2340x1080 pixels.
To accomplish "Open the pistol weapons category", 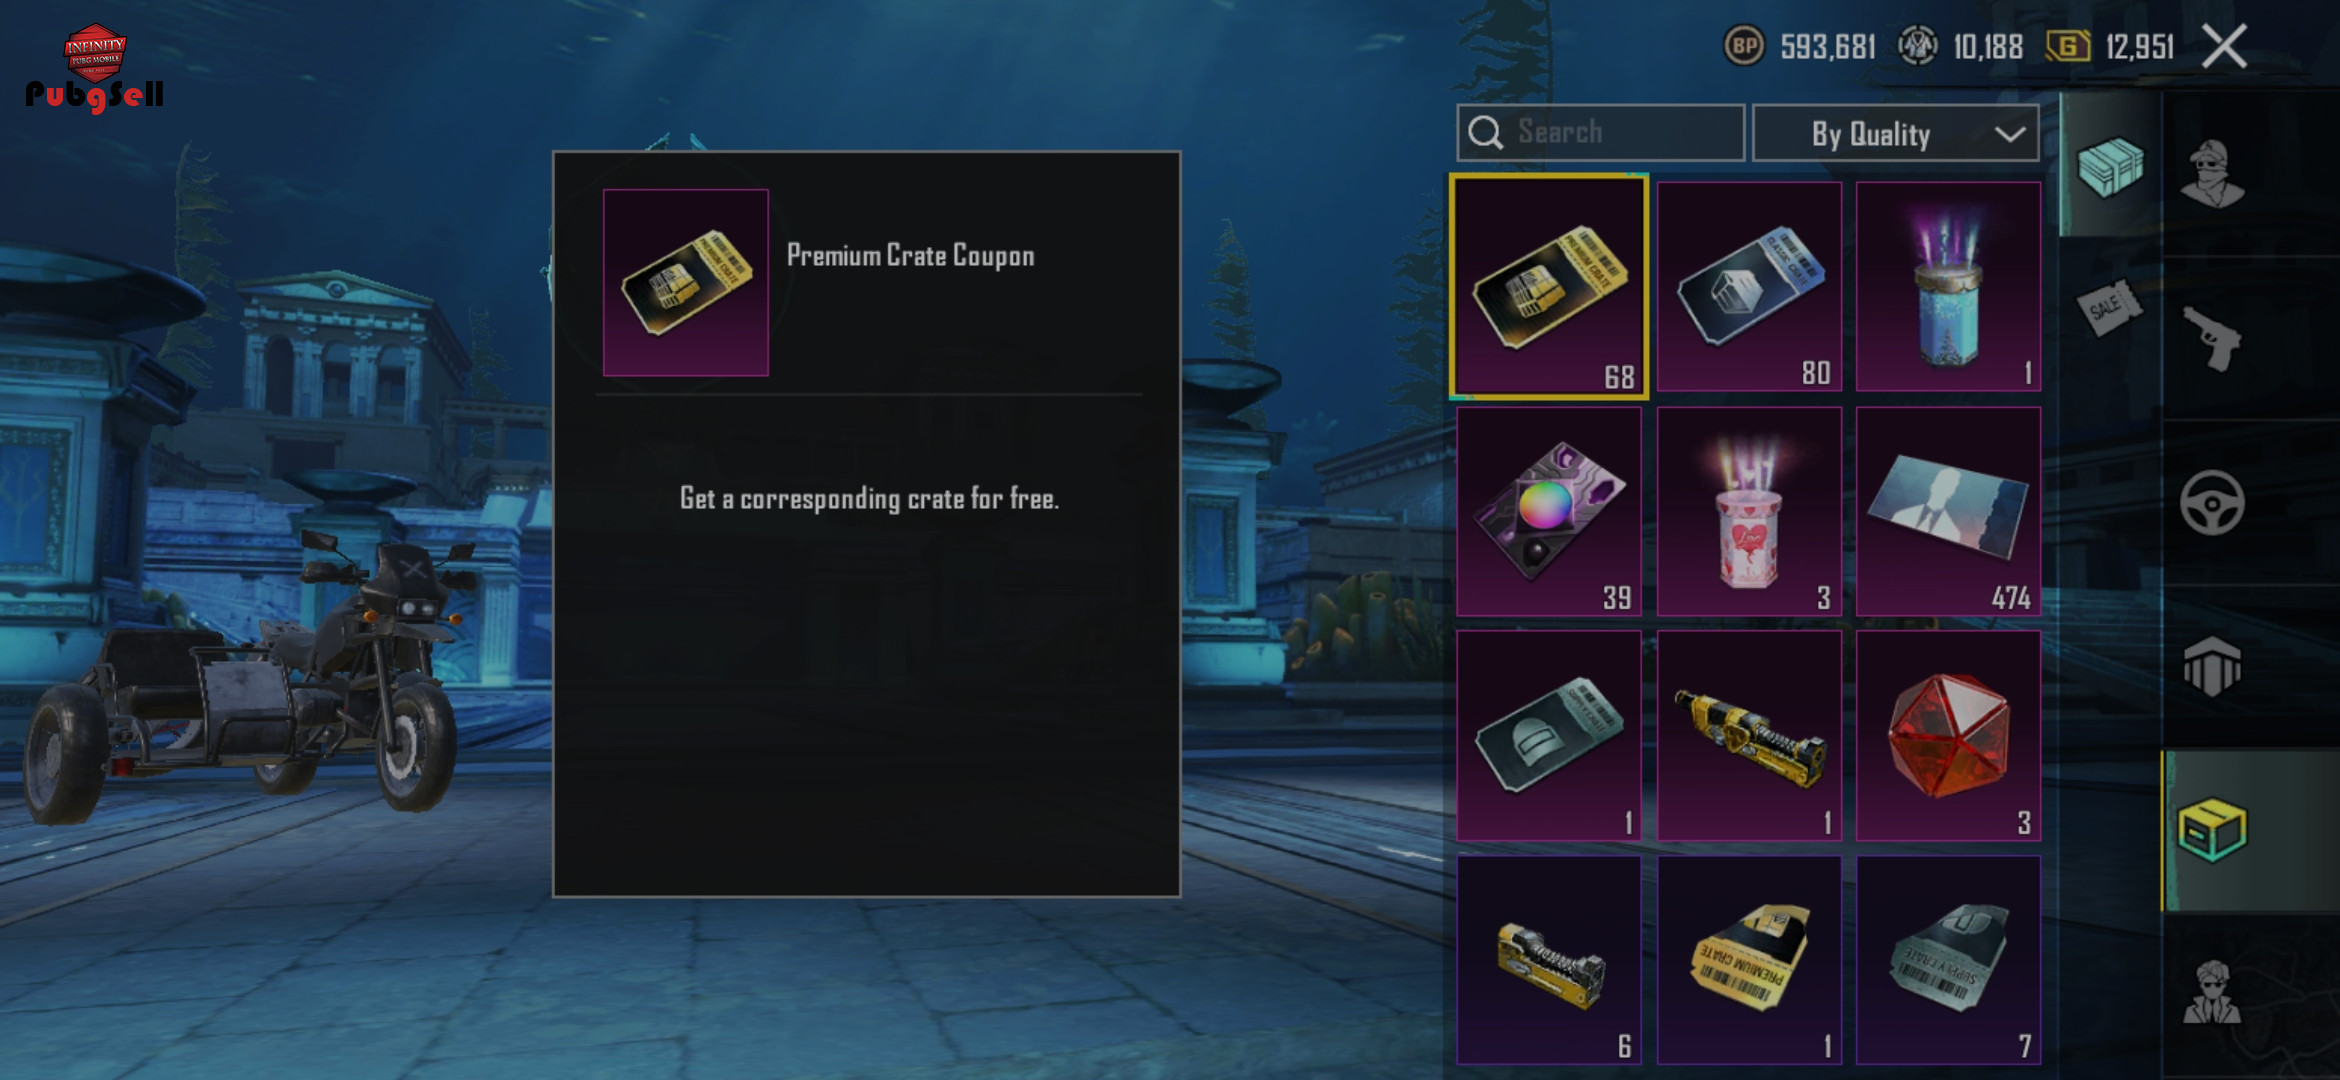I will 2212,338.
